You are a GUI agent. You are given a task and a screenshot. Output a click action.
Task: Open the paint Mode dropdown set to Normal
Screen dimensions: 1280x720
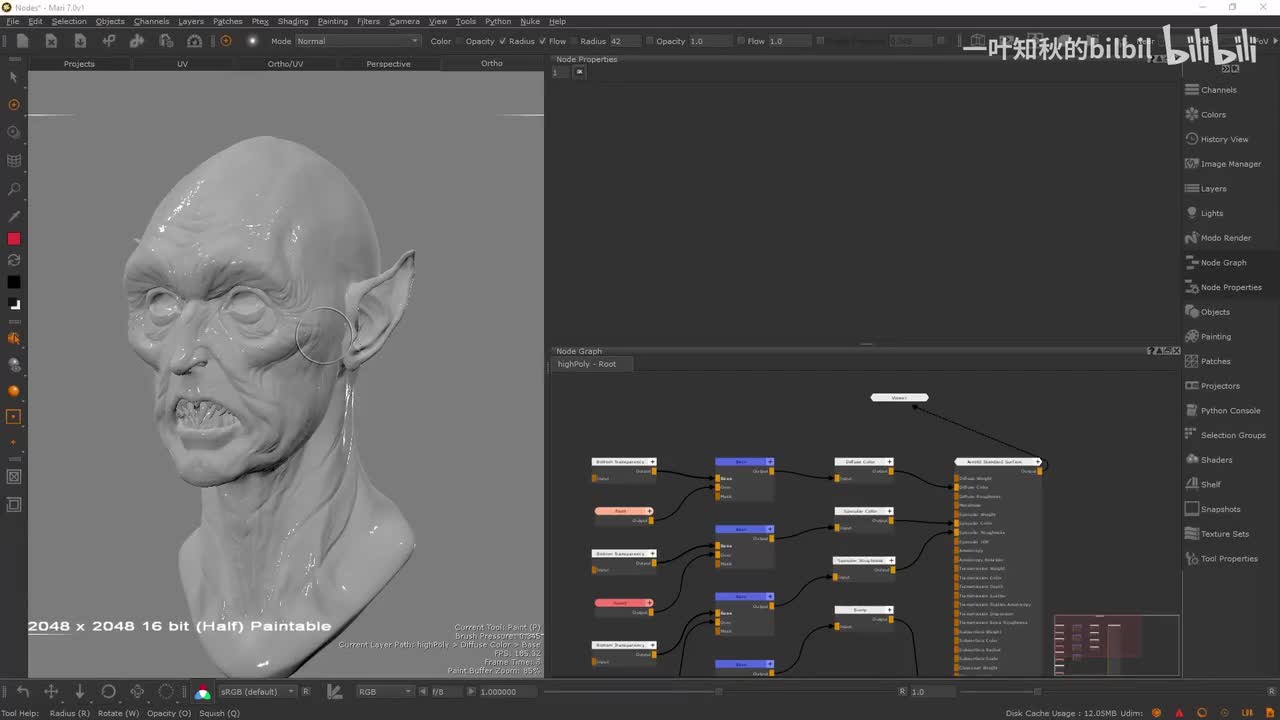click(x=357, y=41)
